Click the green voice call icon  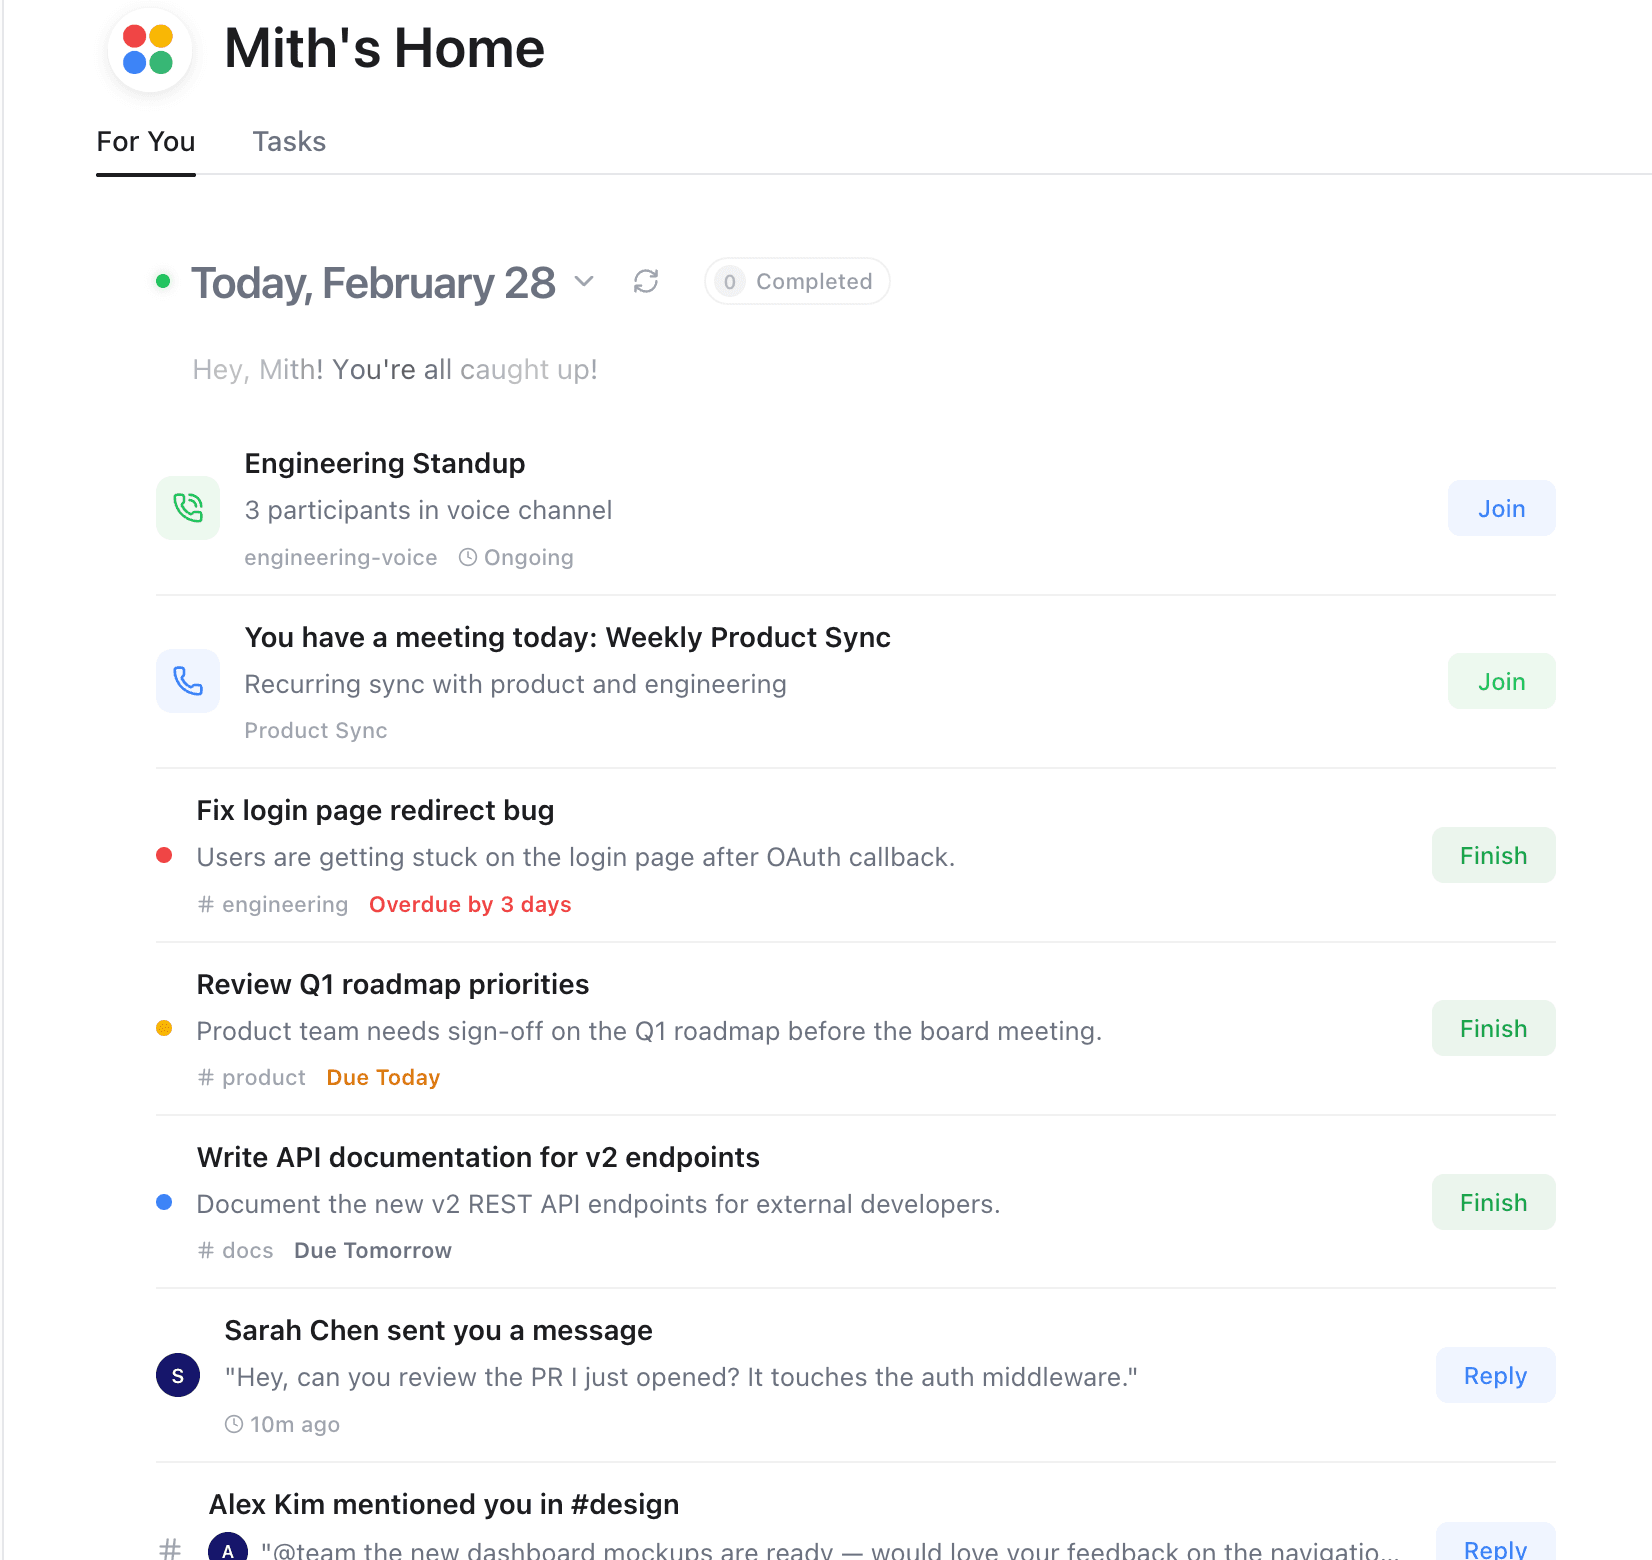188,508
